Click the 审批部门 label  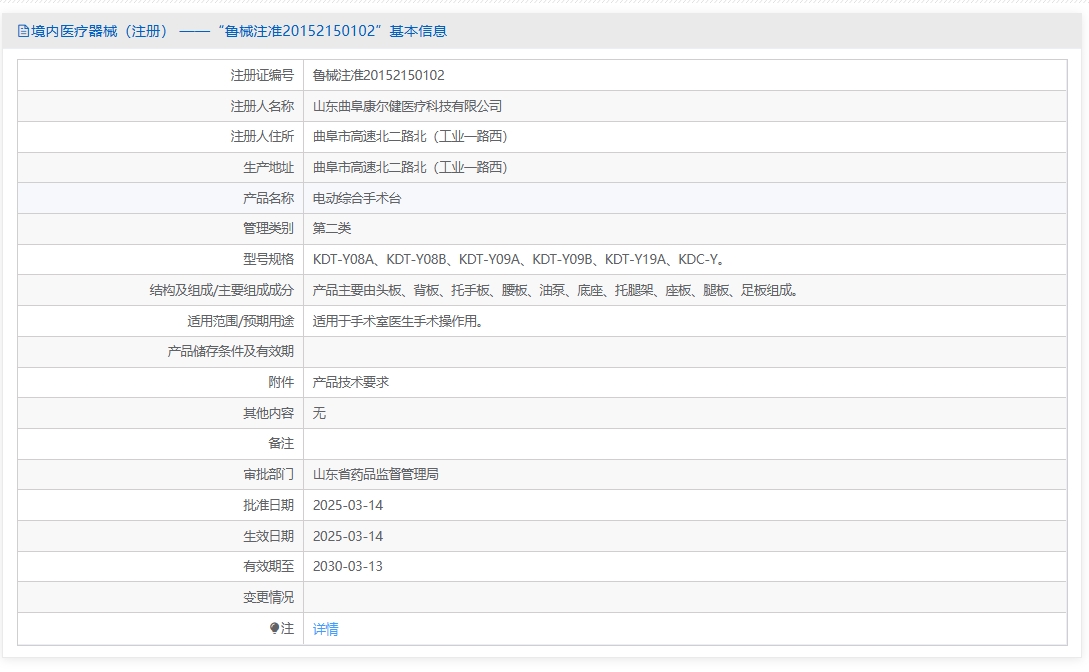point(268,474)
